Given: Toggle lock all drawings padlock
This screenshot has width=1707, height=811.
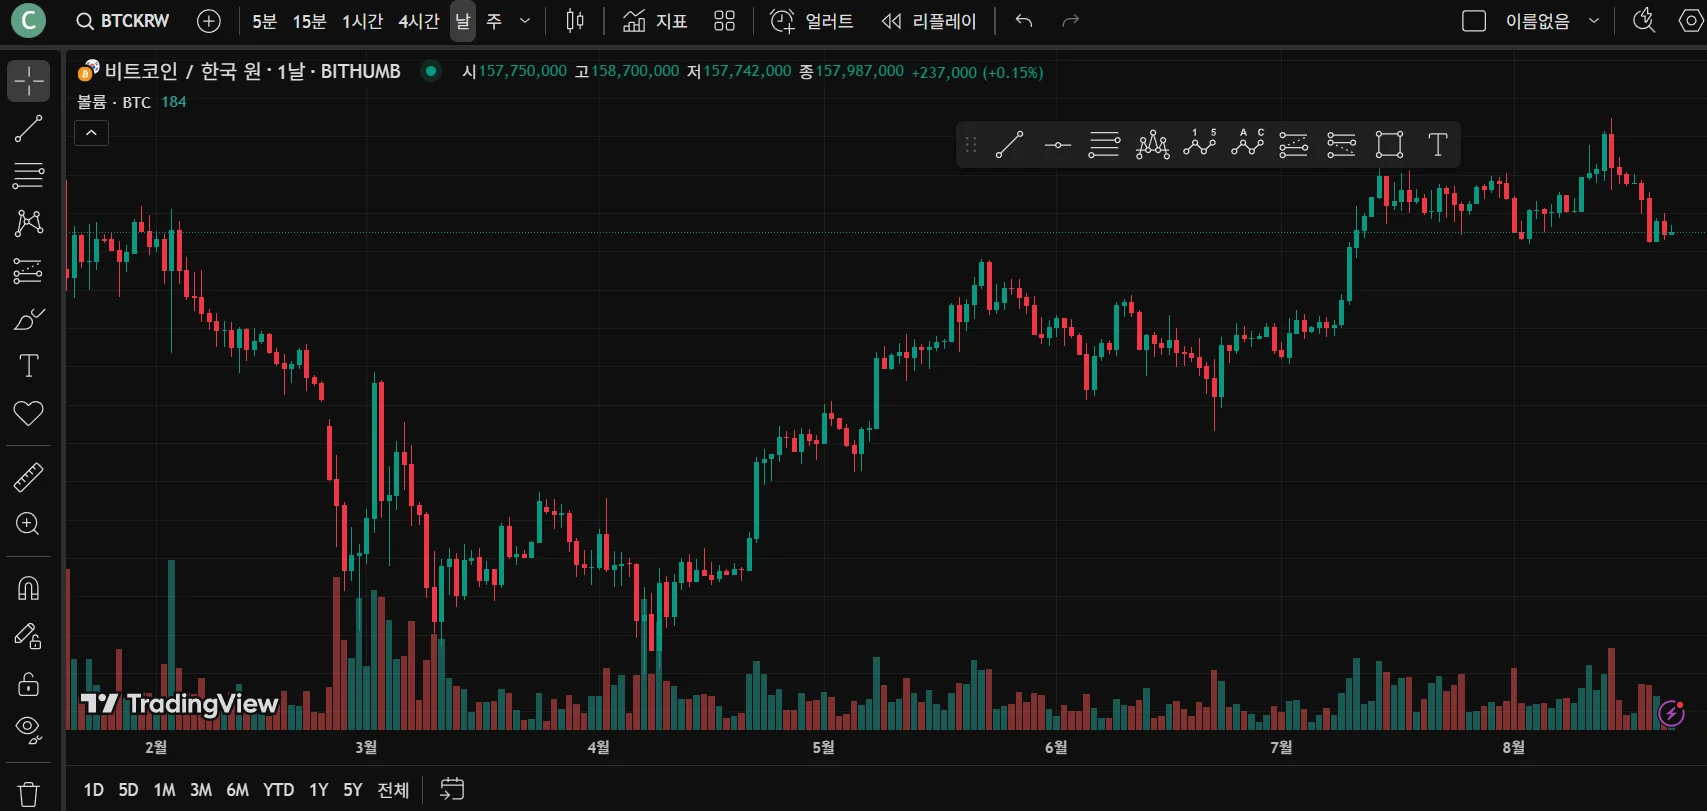Looking at the screenshot, I should (x=28, y=684).
